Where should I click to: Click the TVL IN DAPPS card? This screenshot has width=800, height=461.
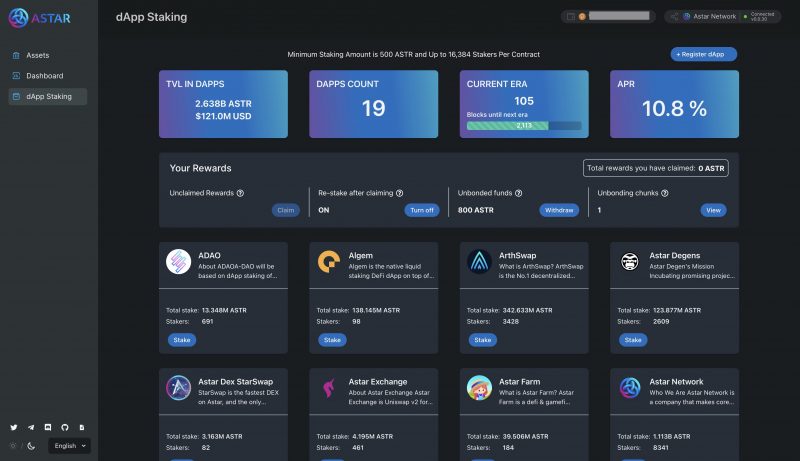pos(223,104)
